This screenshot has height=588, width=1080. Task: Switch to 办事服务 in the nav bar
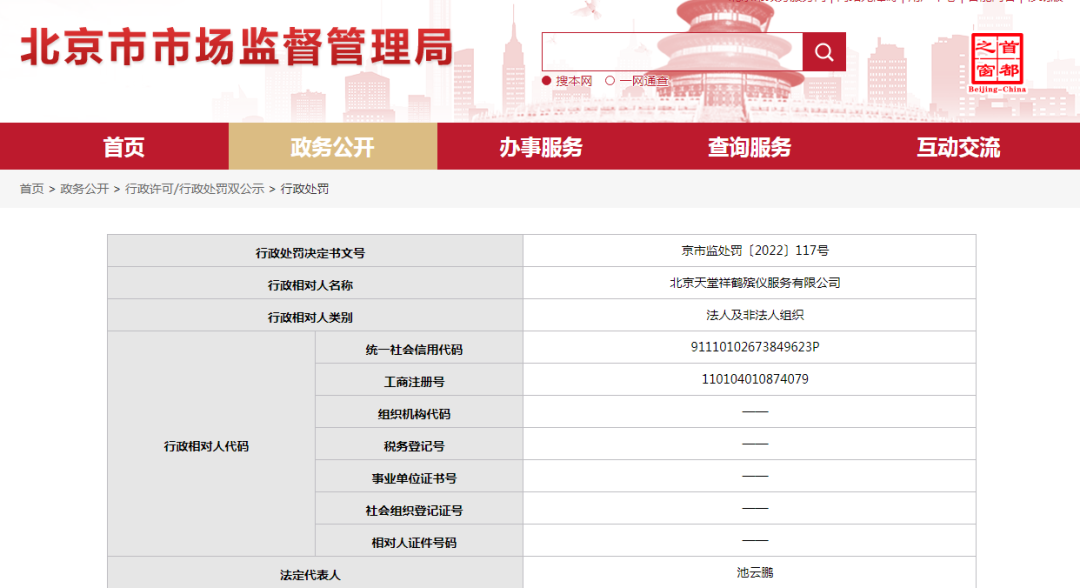coord(541,147)
